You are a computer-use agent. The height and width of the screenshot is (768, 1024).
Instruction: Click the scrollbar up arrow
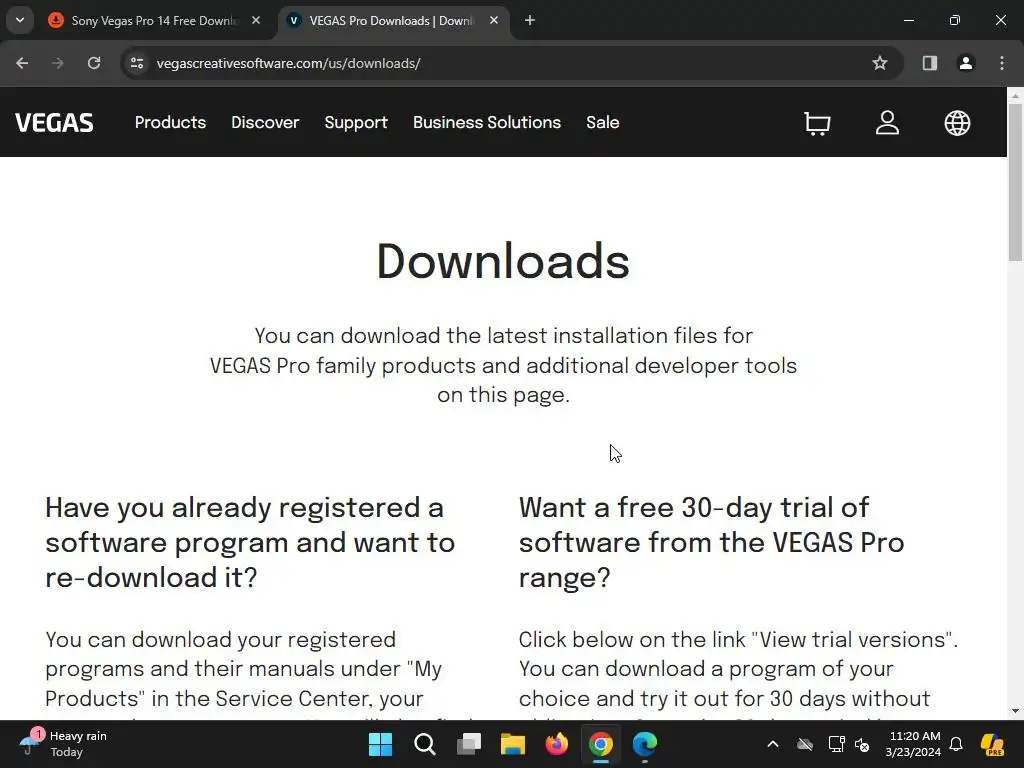pos(1015,96)
